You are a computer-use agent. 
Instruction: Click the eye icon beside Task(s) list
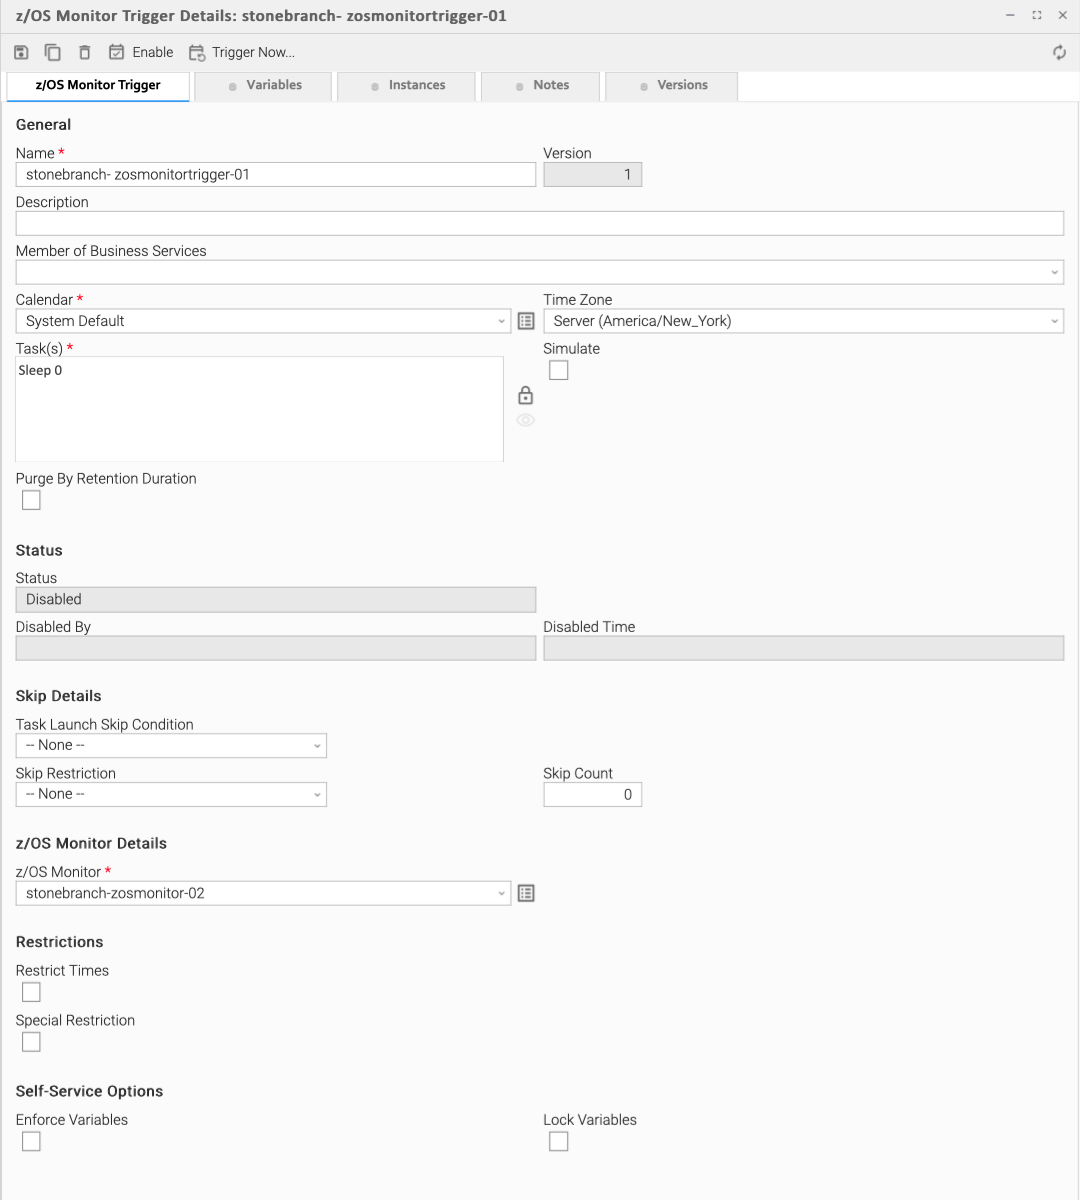pyautogui.click(x=525, y=420)
